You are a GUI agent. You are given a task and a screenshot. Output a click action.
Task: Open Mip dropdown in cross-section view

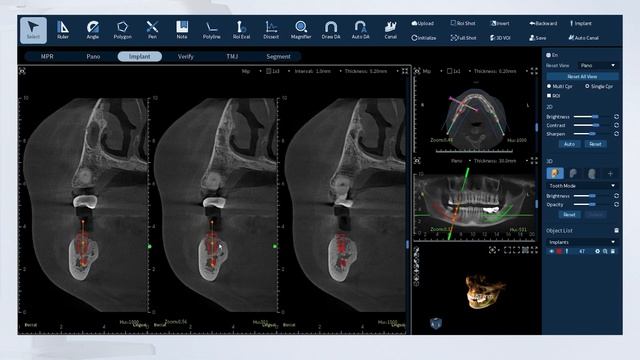(x=251, y=71)
